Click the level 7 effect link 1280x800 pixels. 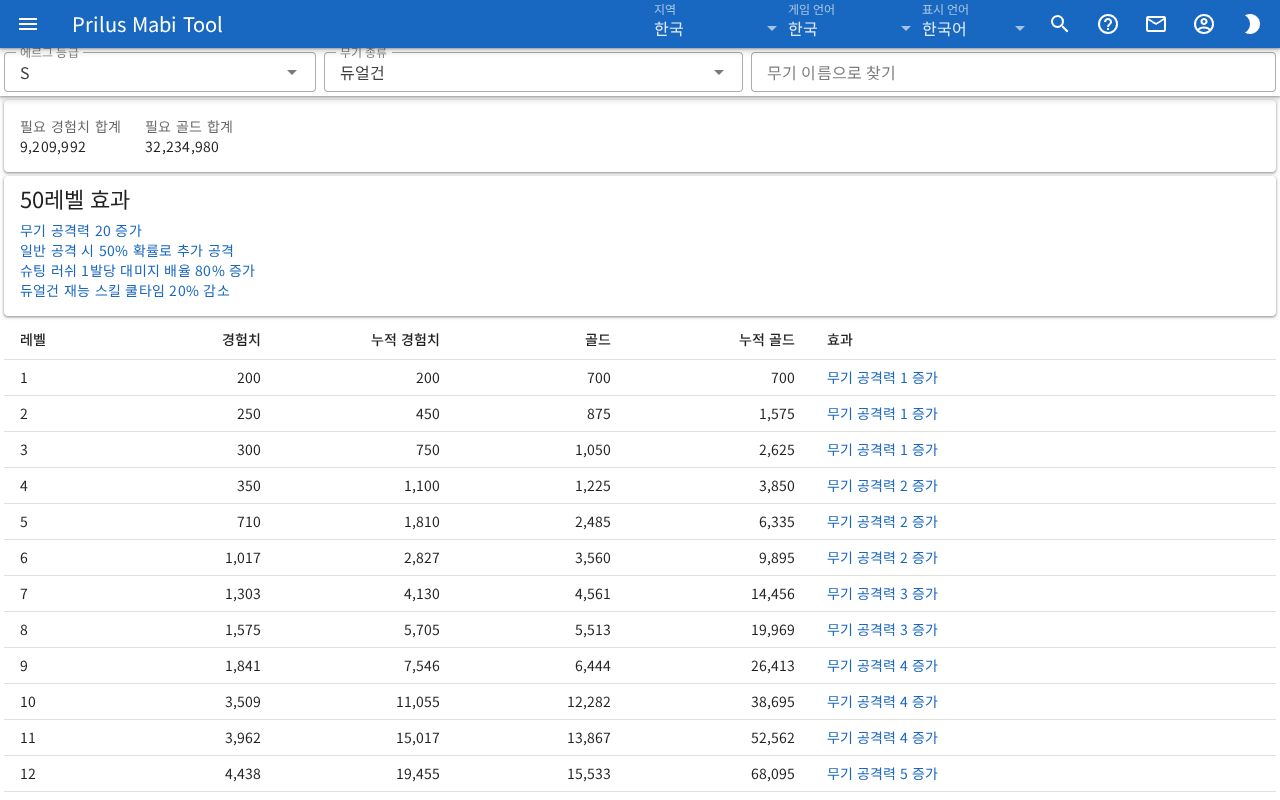pyautogui.click(x=882, y=594)
